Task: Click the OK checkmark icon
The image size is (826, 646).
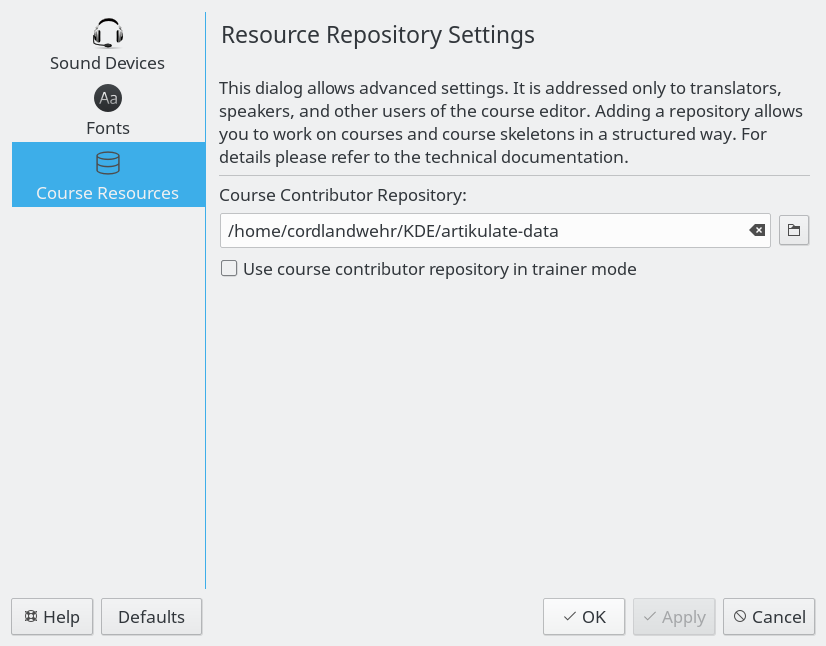Action: click(x=569, y=616)
